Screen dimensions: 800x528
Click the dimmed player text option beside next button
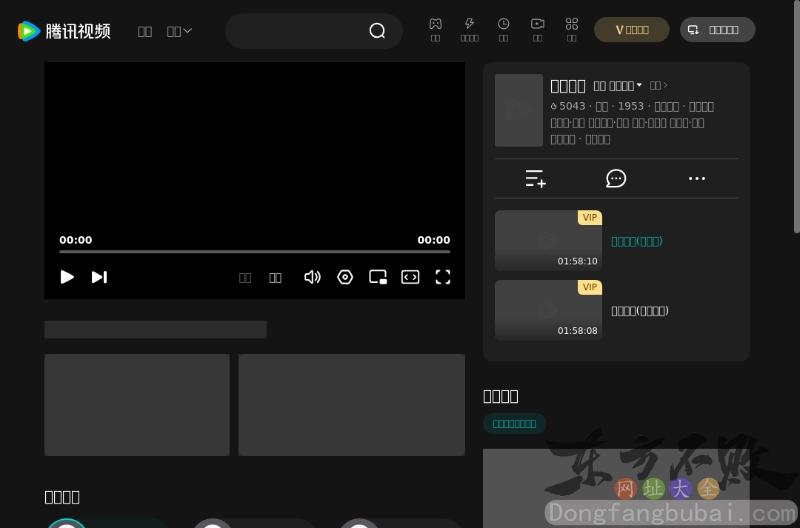click(245, 278)
